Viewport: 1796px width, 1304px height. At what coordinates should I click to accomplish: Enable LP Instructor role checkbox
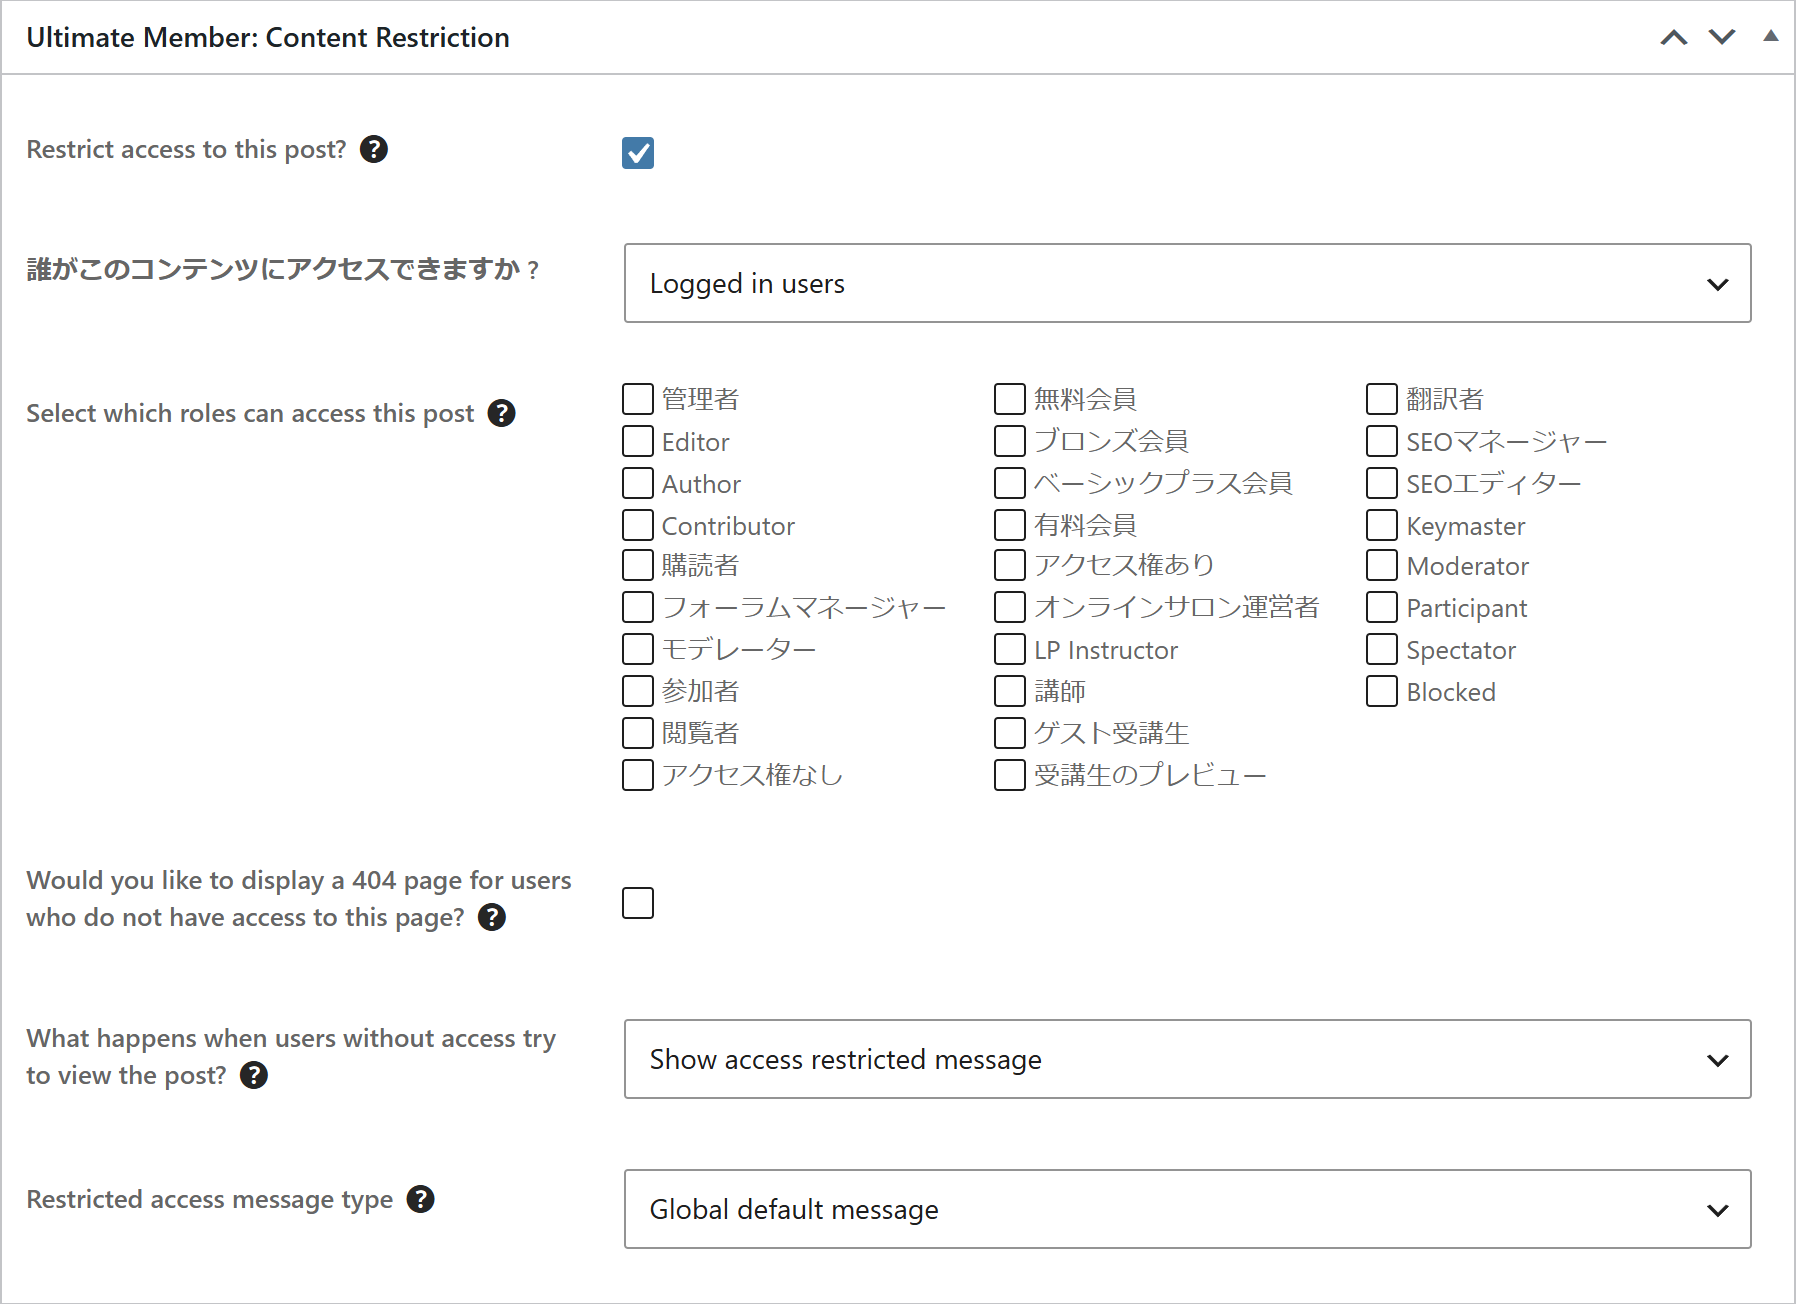click(x=1010, y=649)
